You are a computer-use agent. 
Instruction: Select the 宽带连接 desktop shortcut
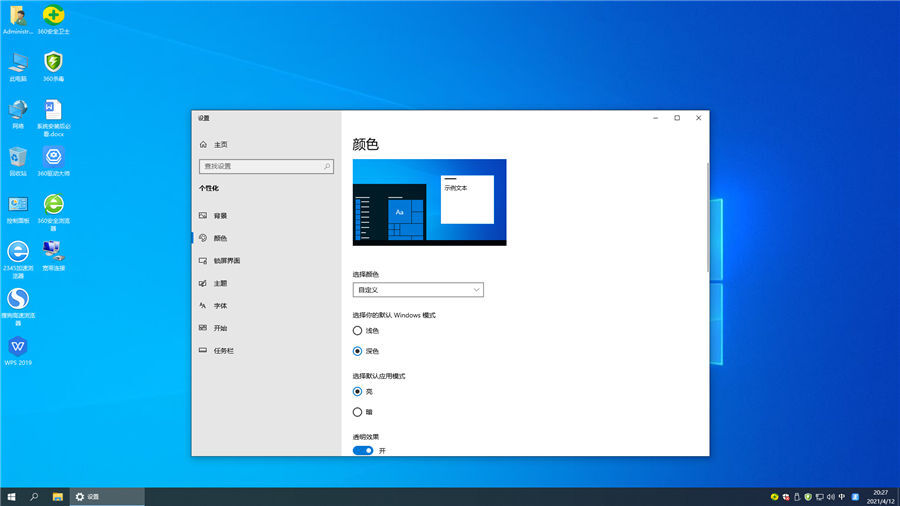53,256
